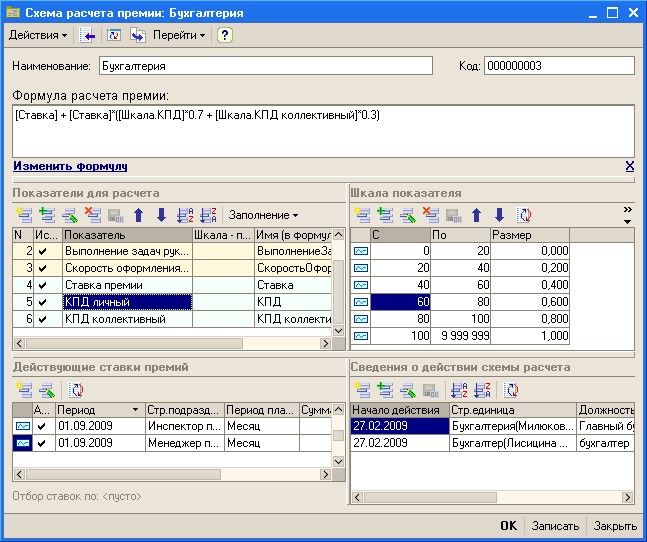Open the Заполнение dropdown
This screenshot has width=647, height=542.
tap(263, 215)
